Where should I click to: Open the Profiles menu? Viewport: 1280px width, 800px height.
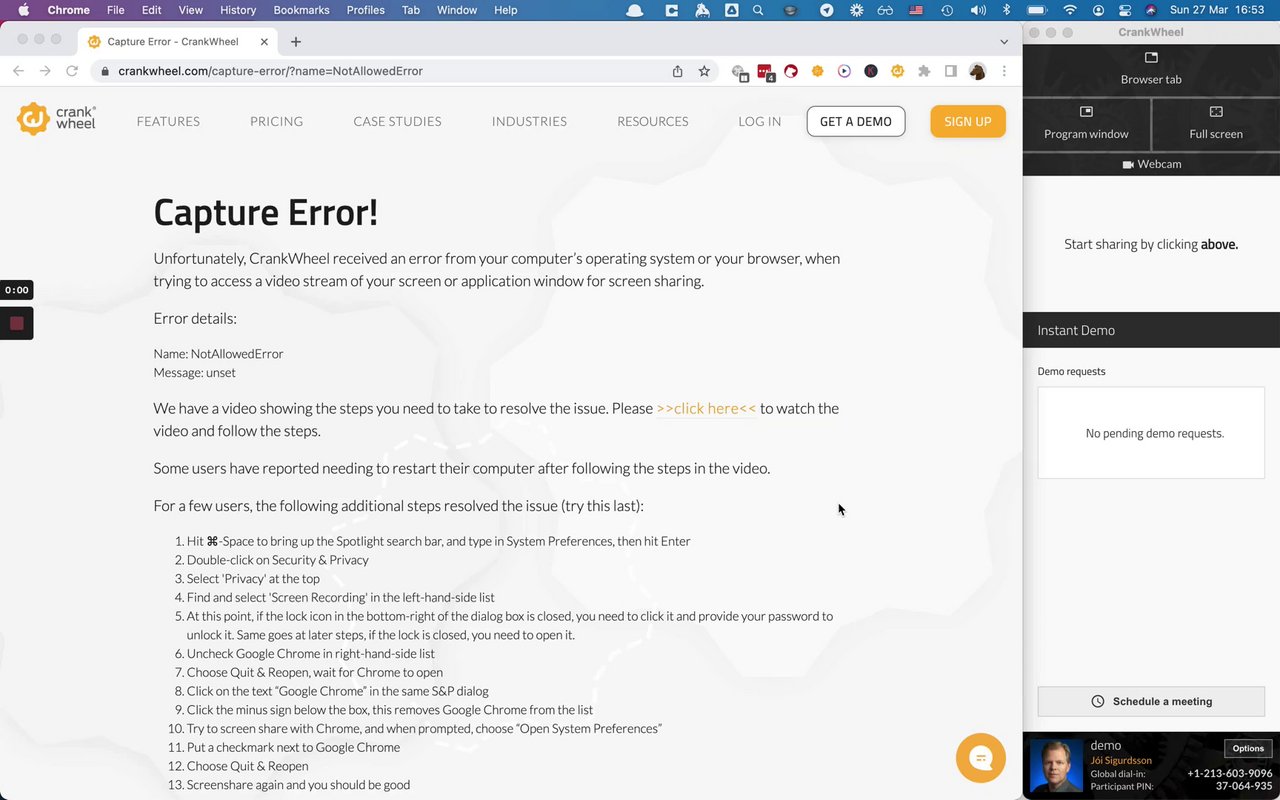pos(365,10)
